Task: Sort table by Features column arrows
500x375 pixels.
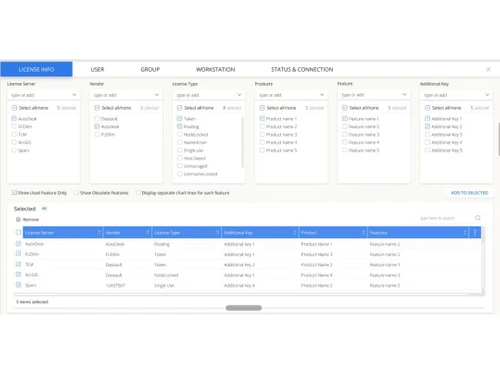Action: tap(465, 232)
